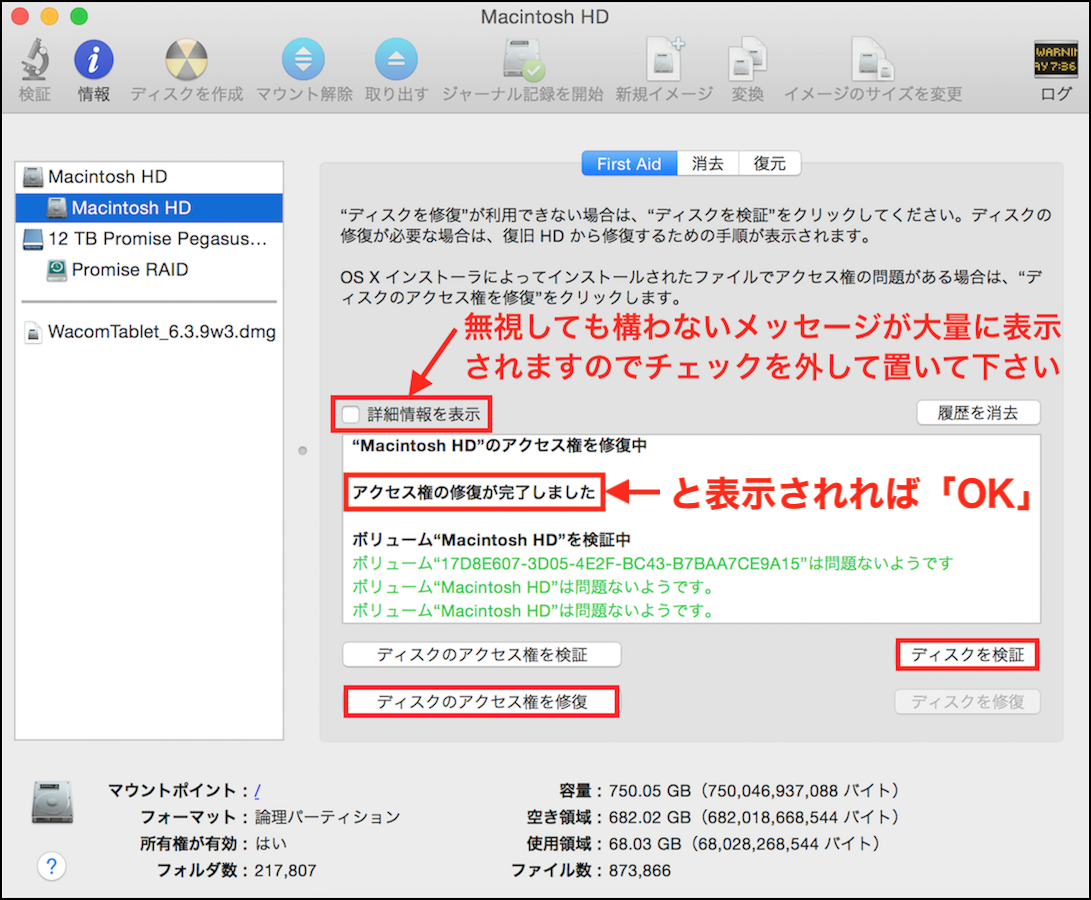Open the Log toolbar icon

pyautogui.click(x=1056, y=59)
